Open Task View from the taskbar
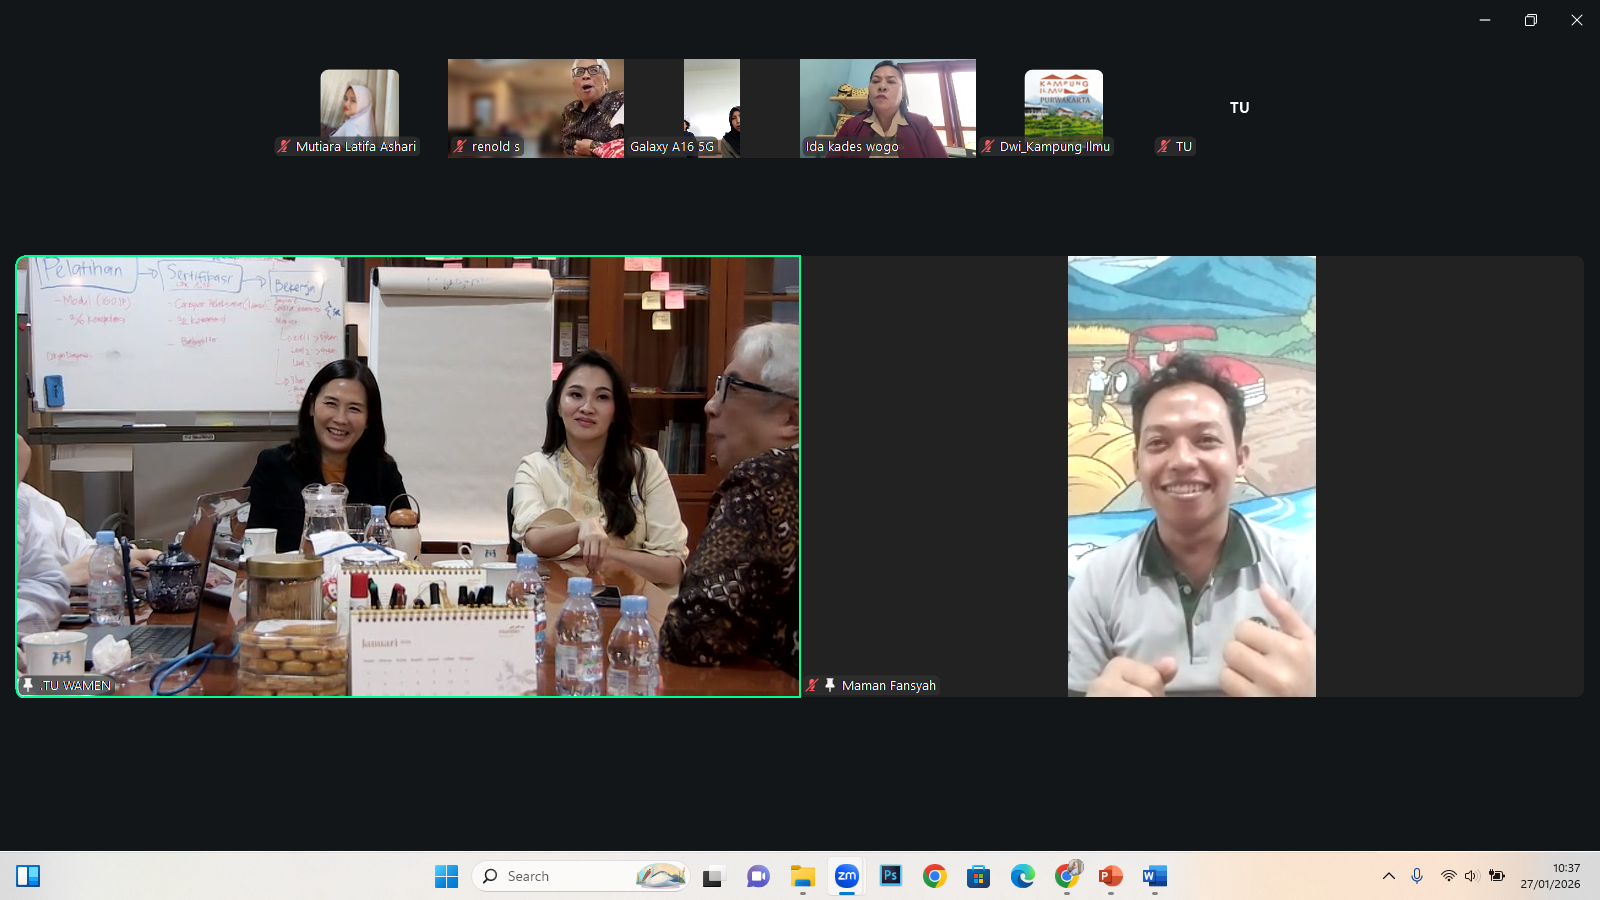1600x900 pixels. [x=712, y=876]
